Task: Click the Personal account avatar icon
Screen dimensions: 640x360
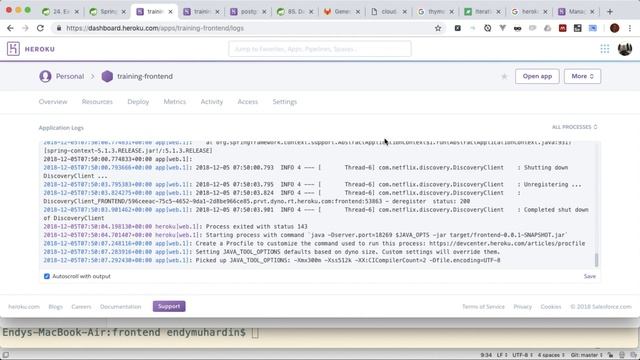Action: 45,76
